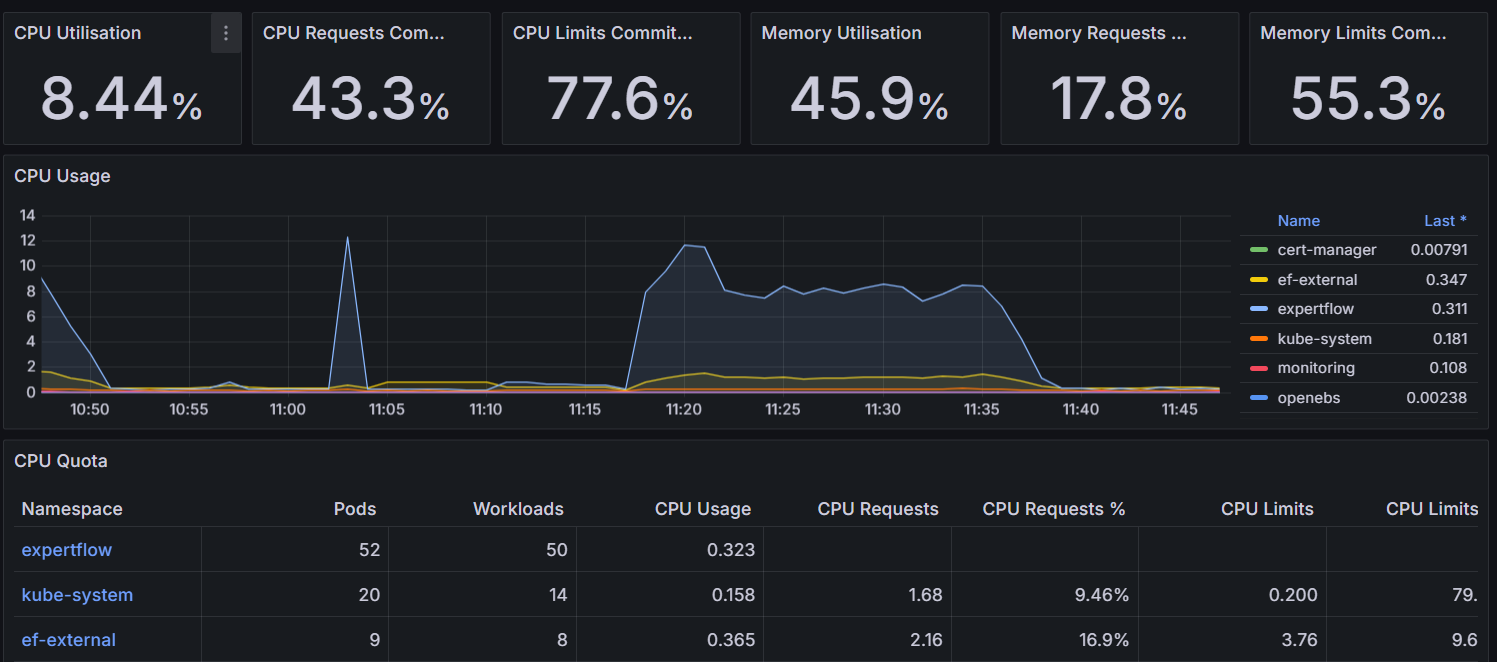The width and height of the screenshot is (1497, 662).
Task: Open expertflow namespace link in CPU Quota table
Action: tap(67, 550)
